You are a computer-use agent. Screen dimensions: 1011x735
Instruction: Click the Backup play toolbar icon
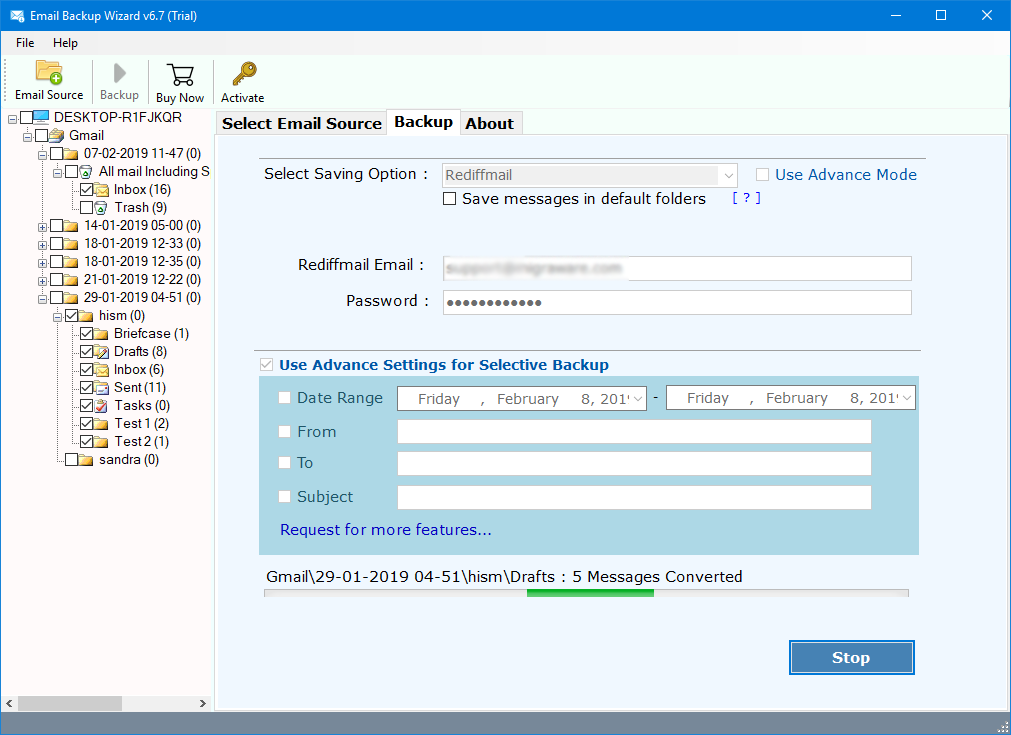click(119, 73)
